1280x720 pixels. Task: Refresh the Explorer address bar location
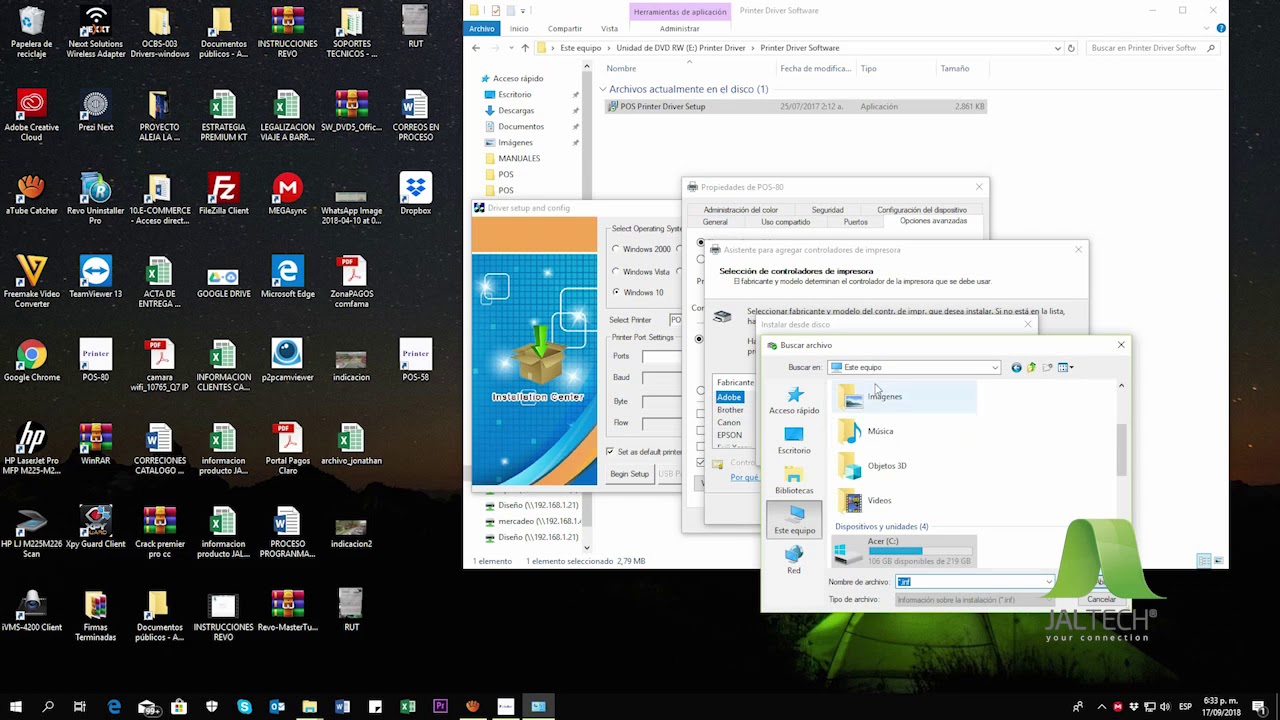pyautogui.click(x=1071, y=48)
